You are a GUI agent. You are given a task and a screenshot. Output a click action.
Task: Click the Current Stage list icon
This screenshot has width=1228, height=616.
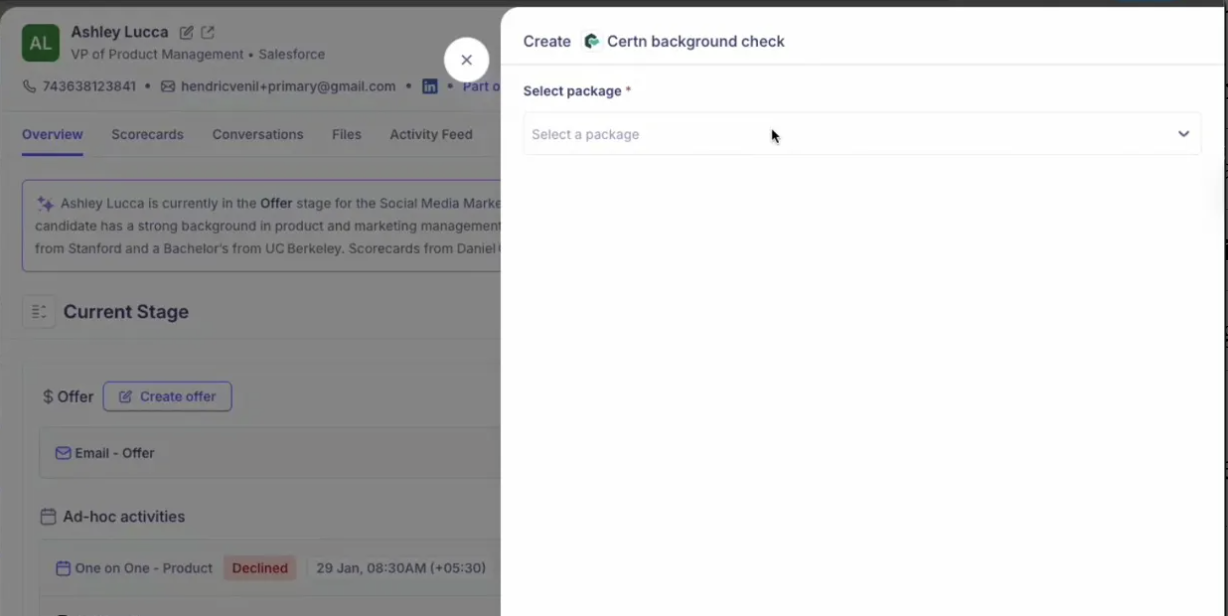[x=38, y=312]
